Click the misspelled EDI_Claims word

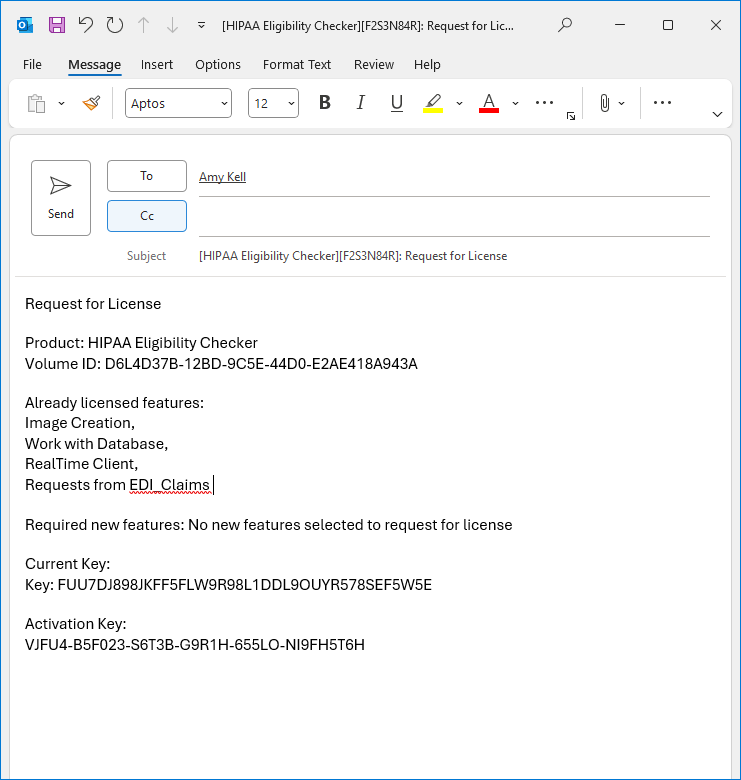click(x=170, y=485)
